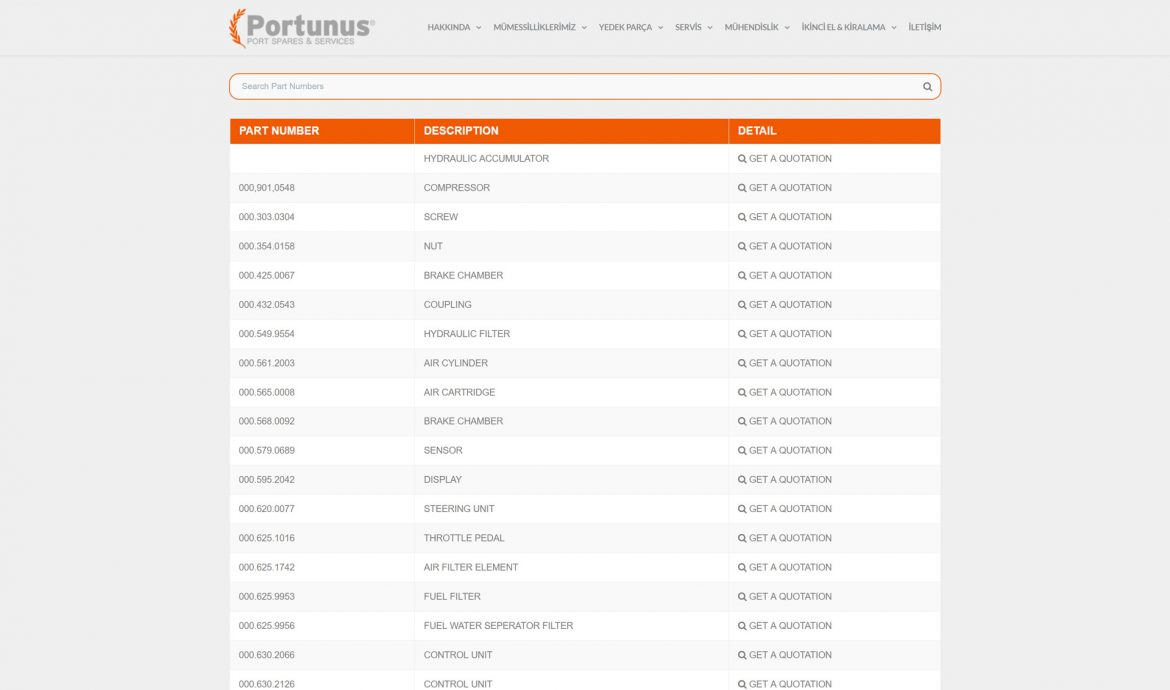This screenshot has width=1170, height=690.
Task: Click magnifier icon in SENSOR row
Action: pos(742,451)
